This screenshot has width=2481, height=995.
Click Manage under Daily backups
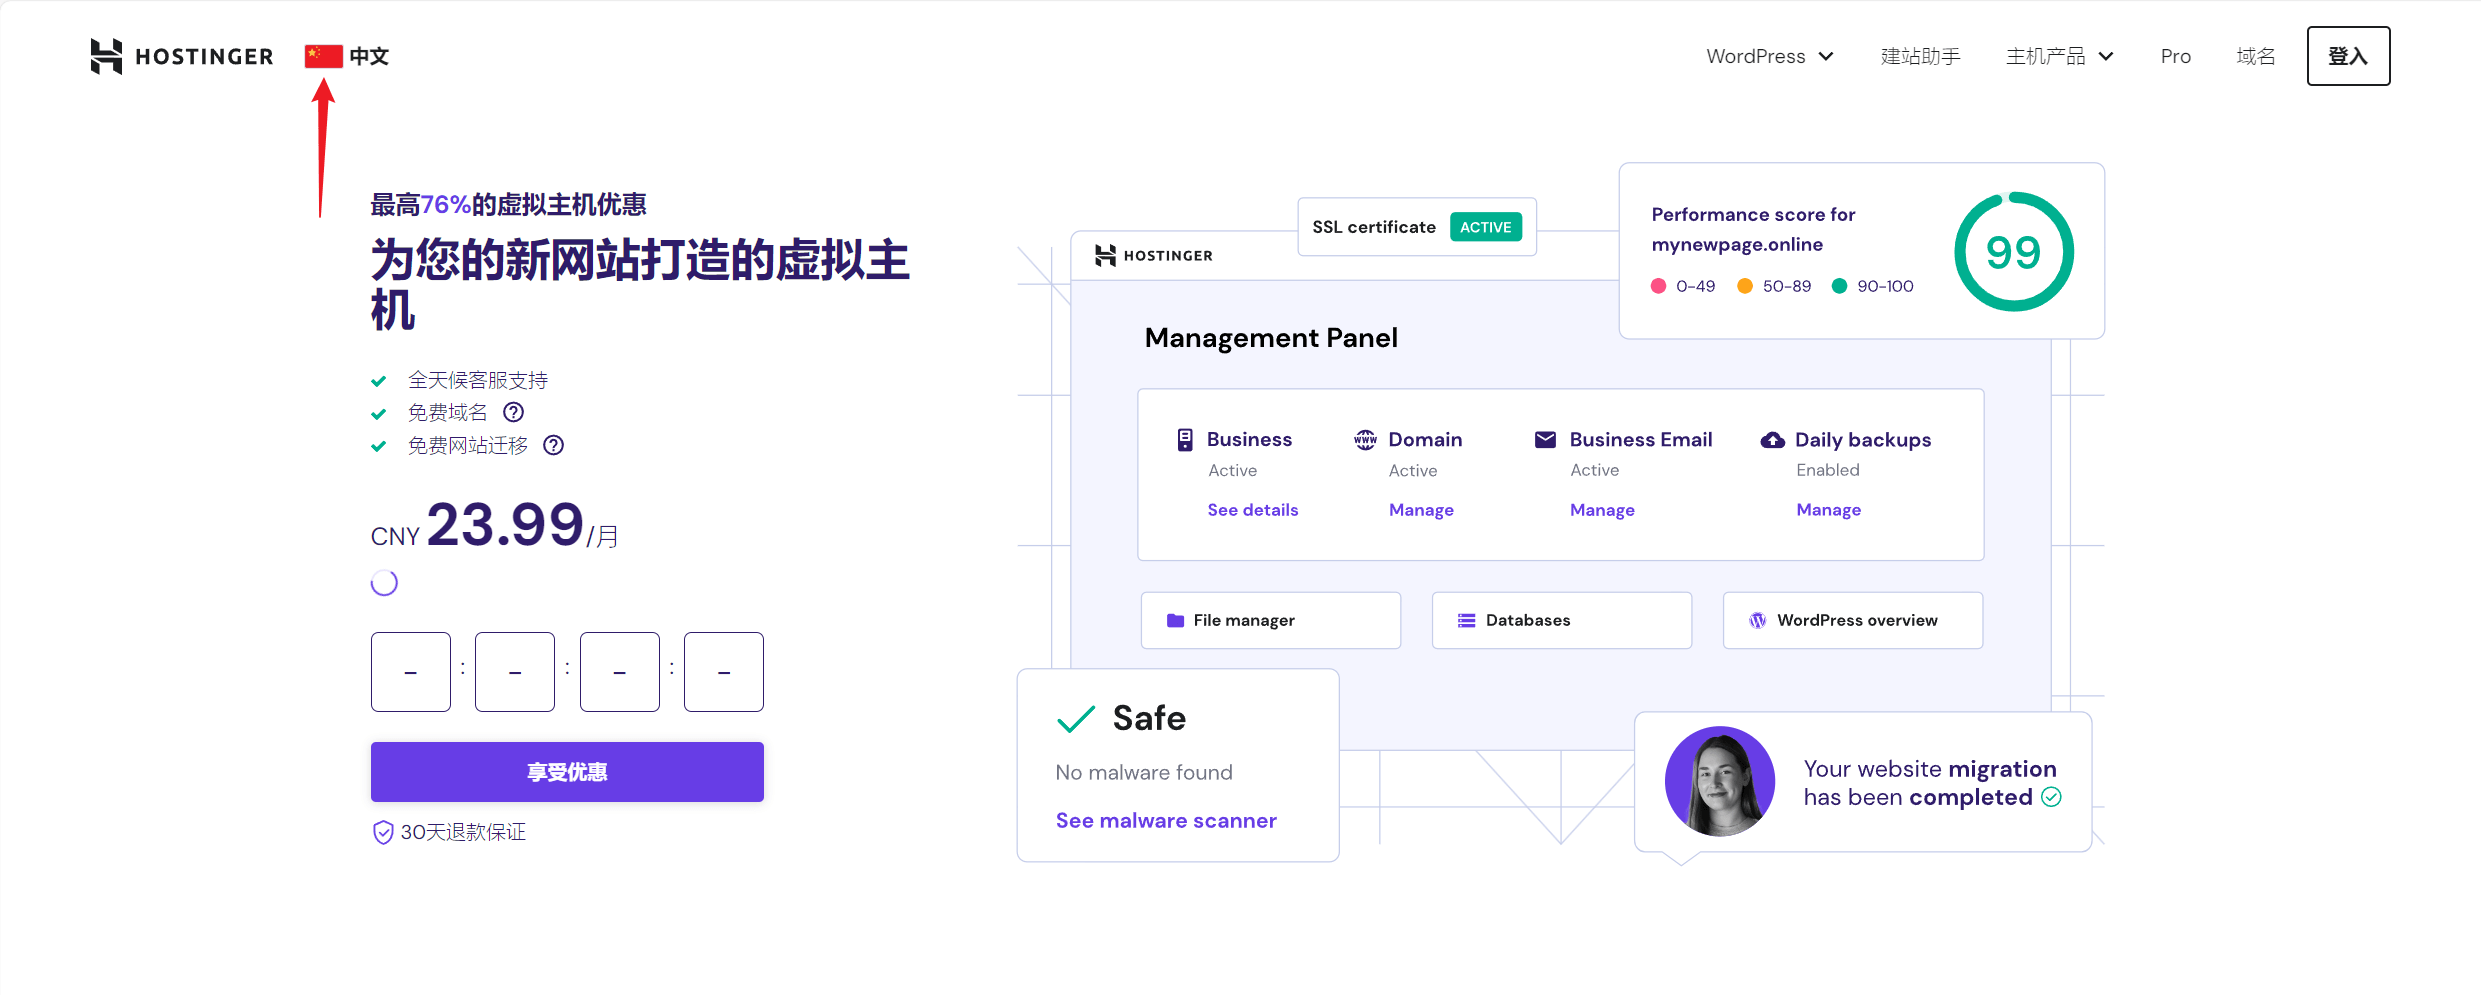[1828, 510]
